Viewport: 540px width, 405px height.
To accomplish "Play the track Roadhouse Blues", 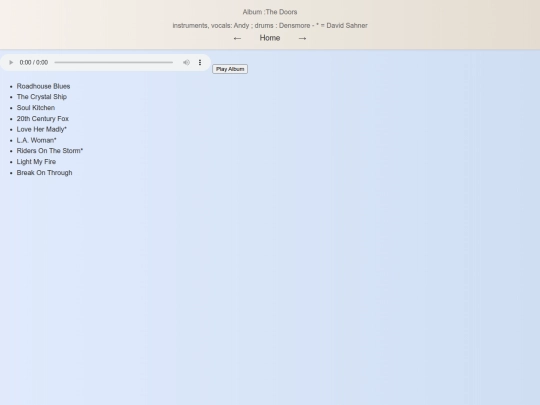I will pos(43,86).
